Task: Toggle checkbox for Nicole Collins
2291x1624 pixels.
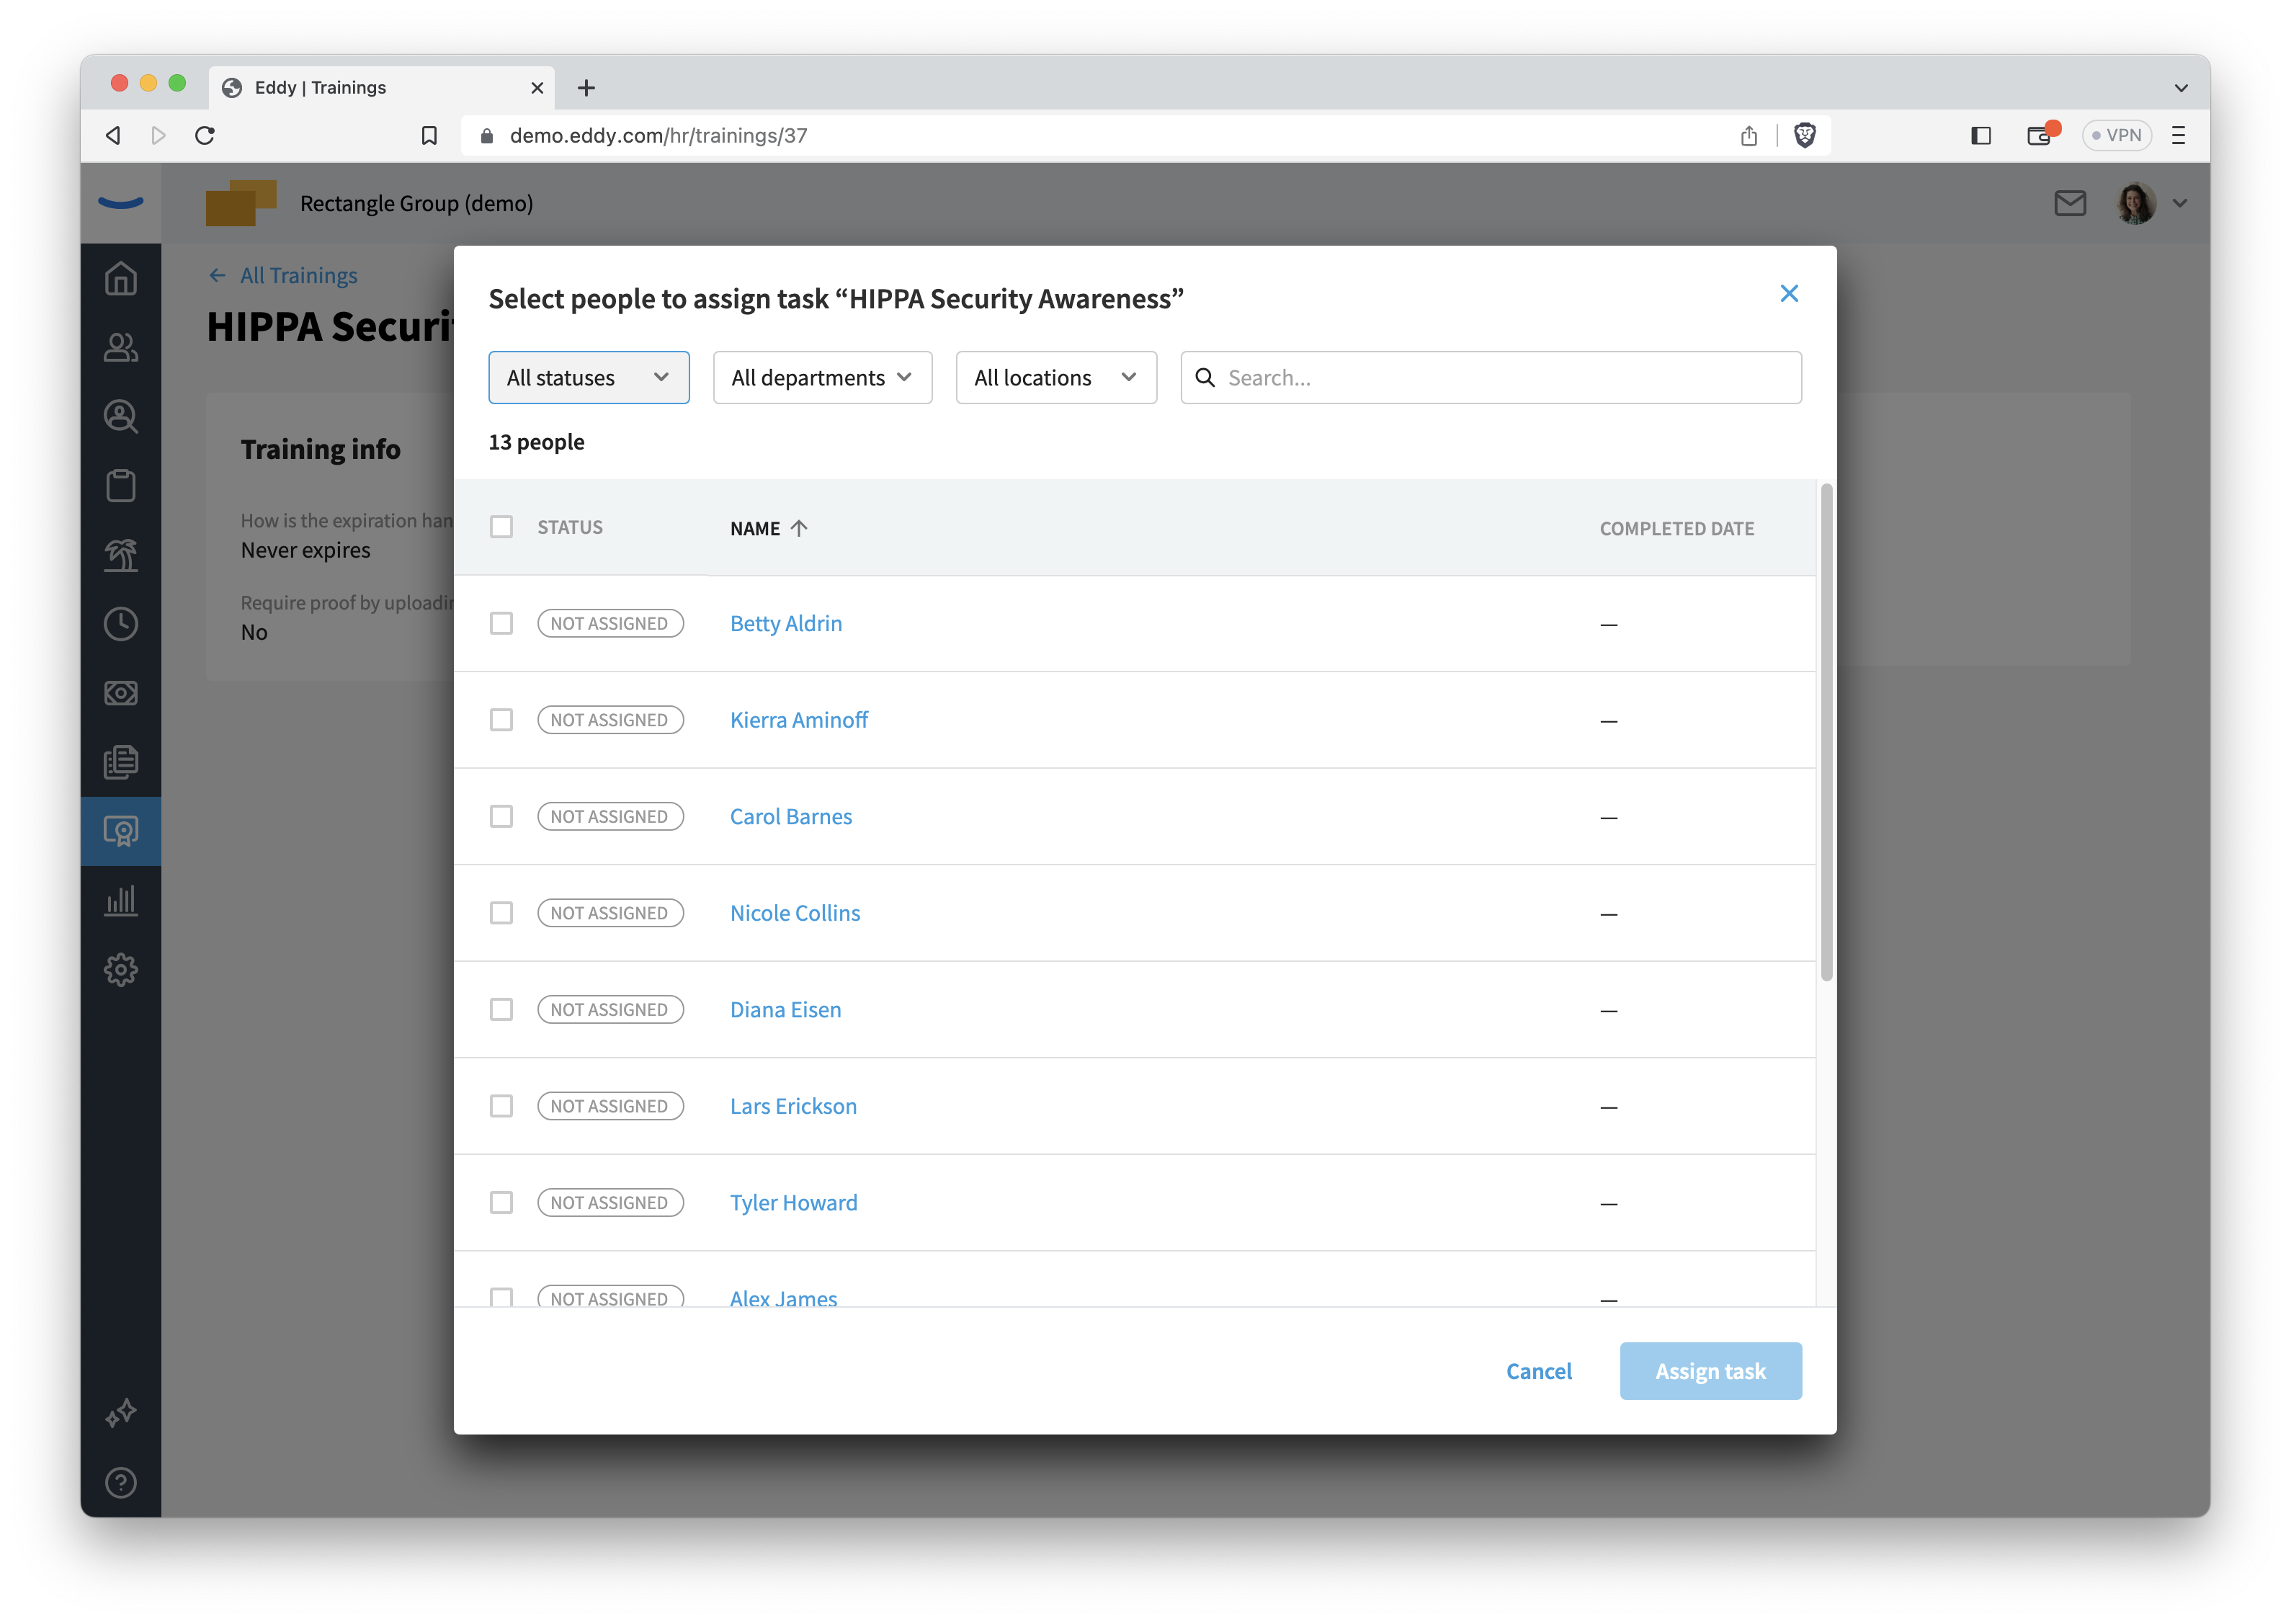Action: coord(499,912)
